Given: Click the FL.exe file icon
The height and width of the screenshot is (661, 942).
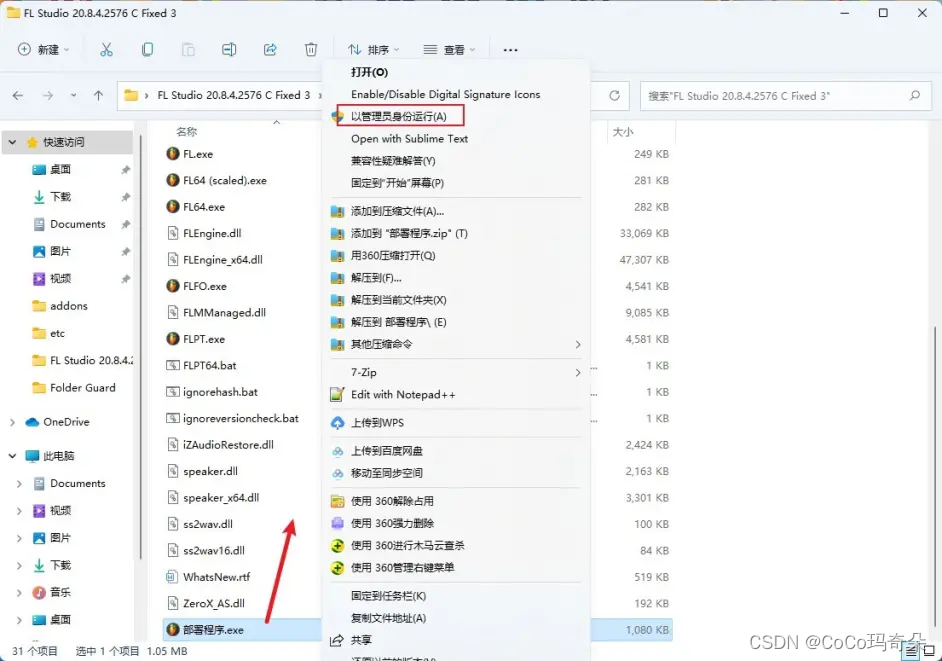Looking at the screenshot, I should pyautogui.click(x=172, y=154).
